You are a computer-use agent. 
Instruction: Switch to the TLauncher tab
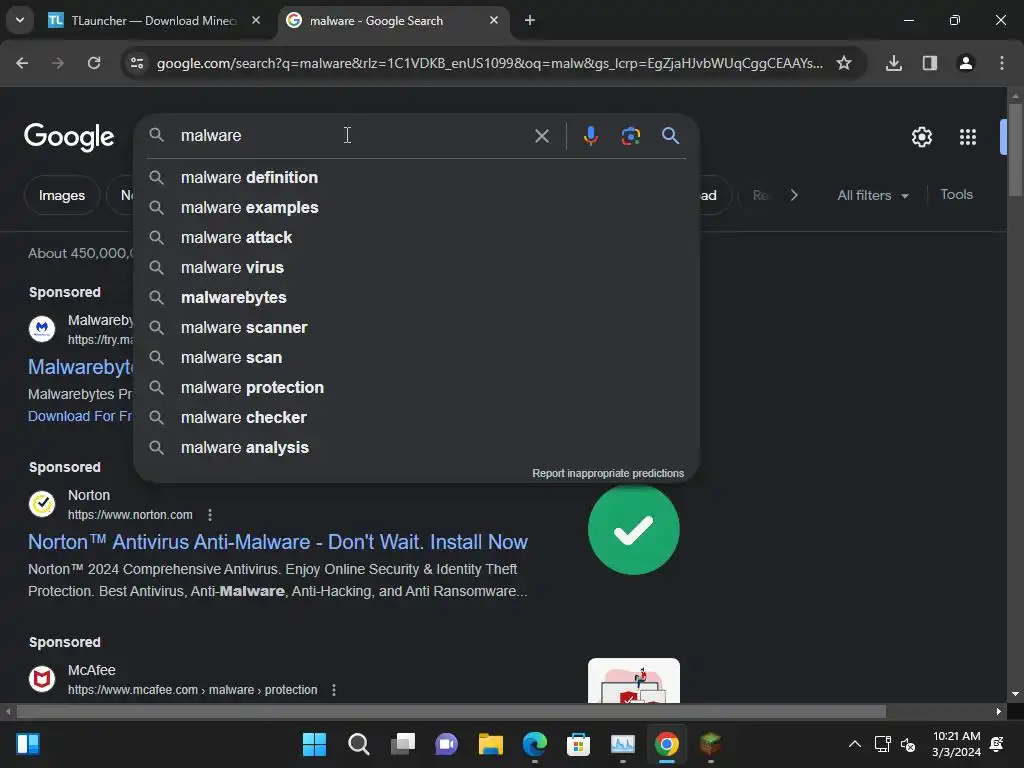pos(153,21)
